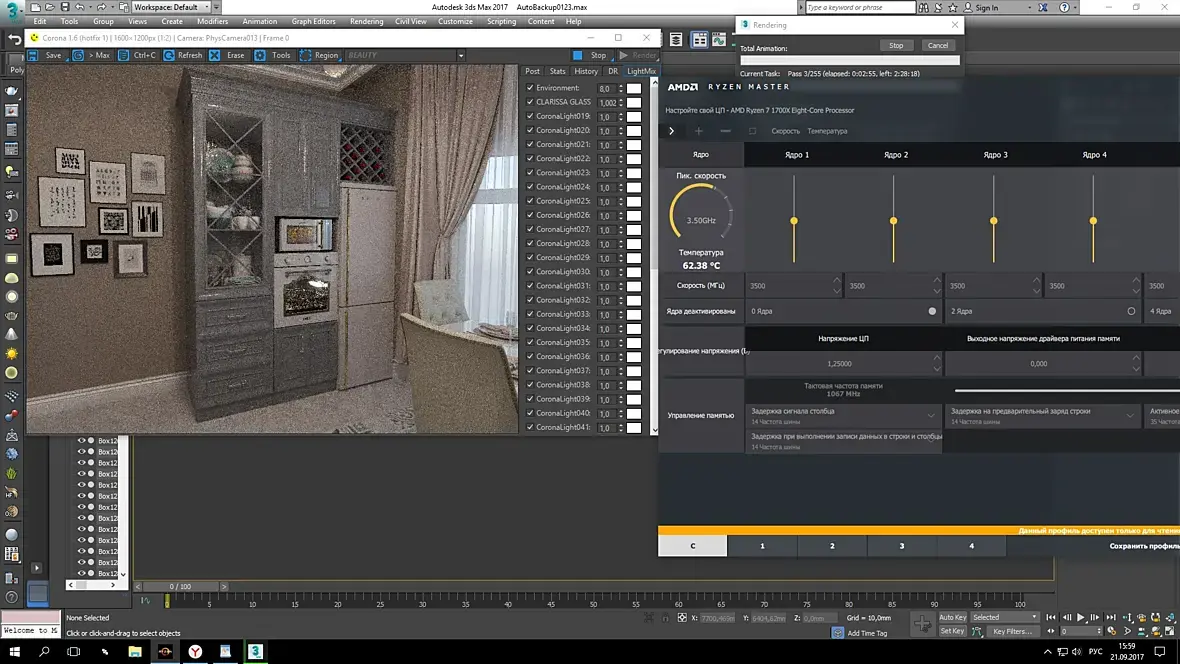Click the Ctrl+C copy icon in Corona VFB
This screenshot has width=1180, height=664.
coord(123,55)
